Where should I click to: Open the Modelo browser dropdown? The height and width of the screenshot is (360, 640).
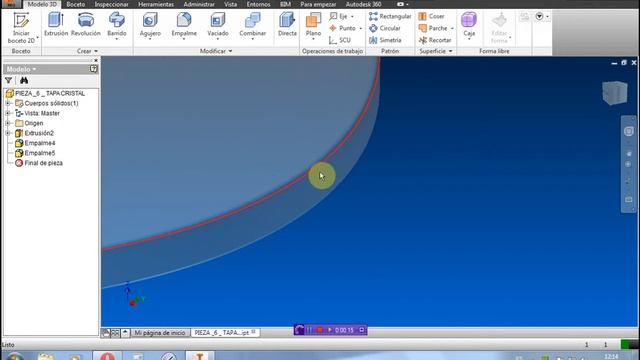coord(21,69)
